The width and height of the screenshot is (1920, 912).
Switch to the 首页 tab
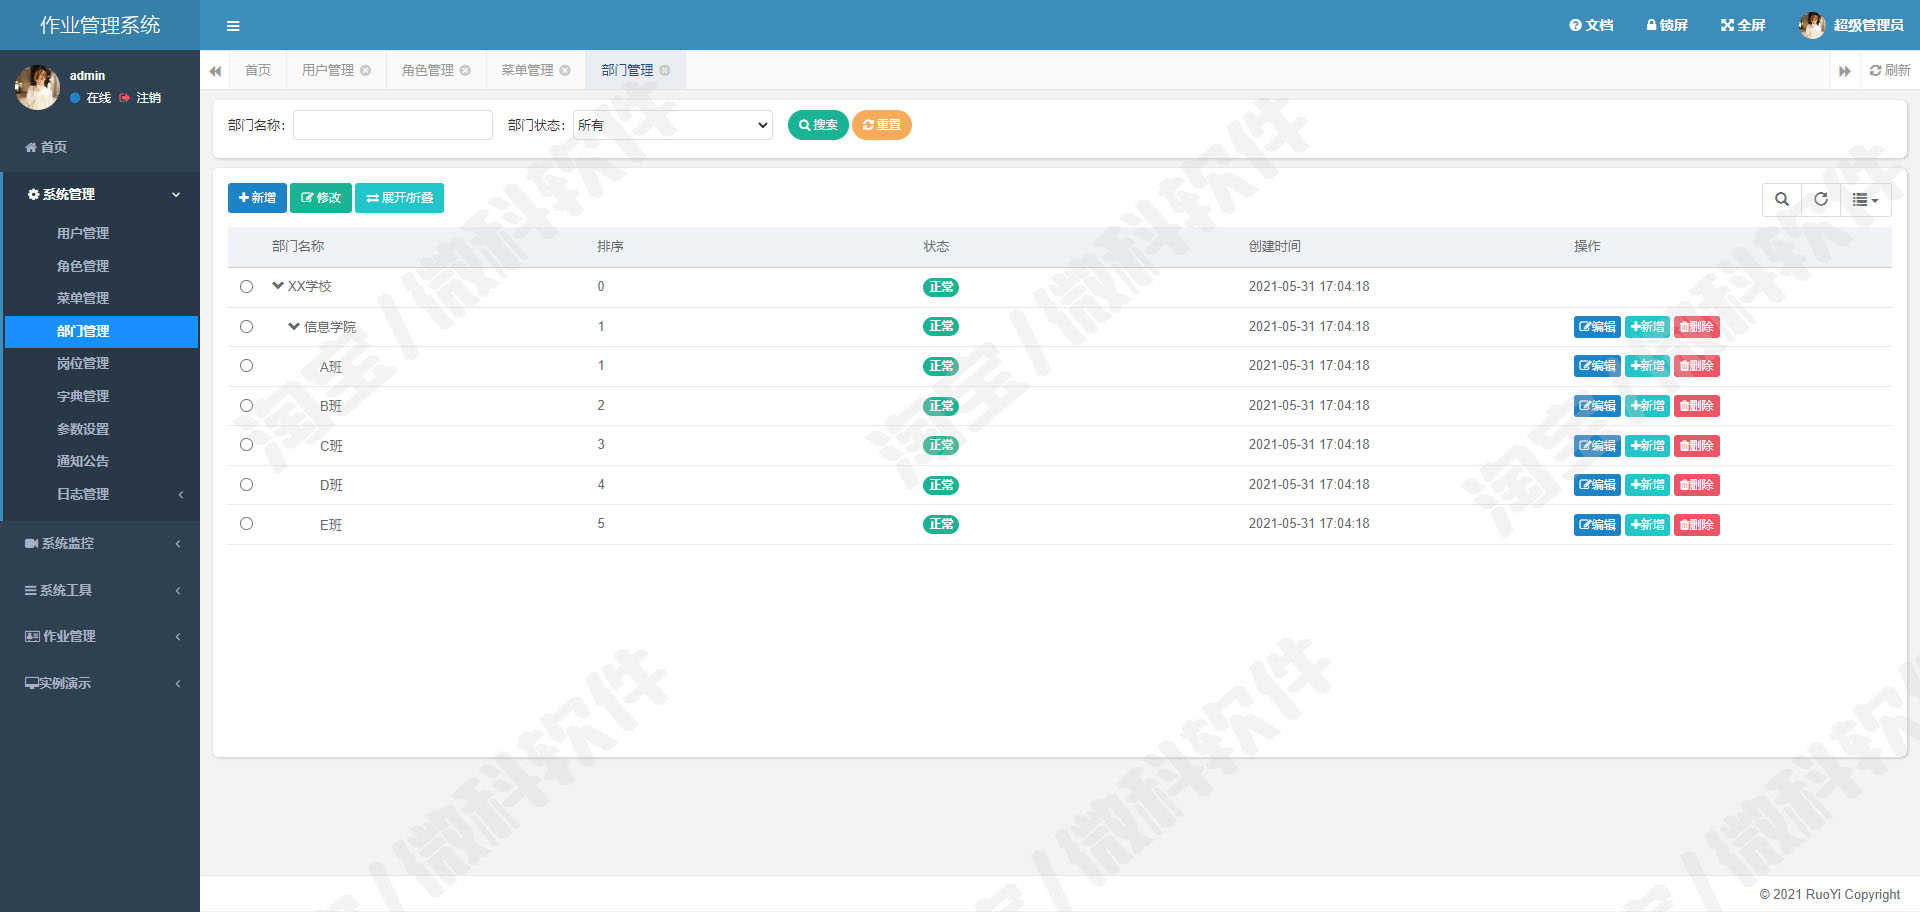pos(258,70)
